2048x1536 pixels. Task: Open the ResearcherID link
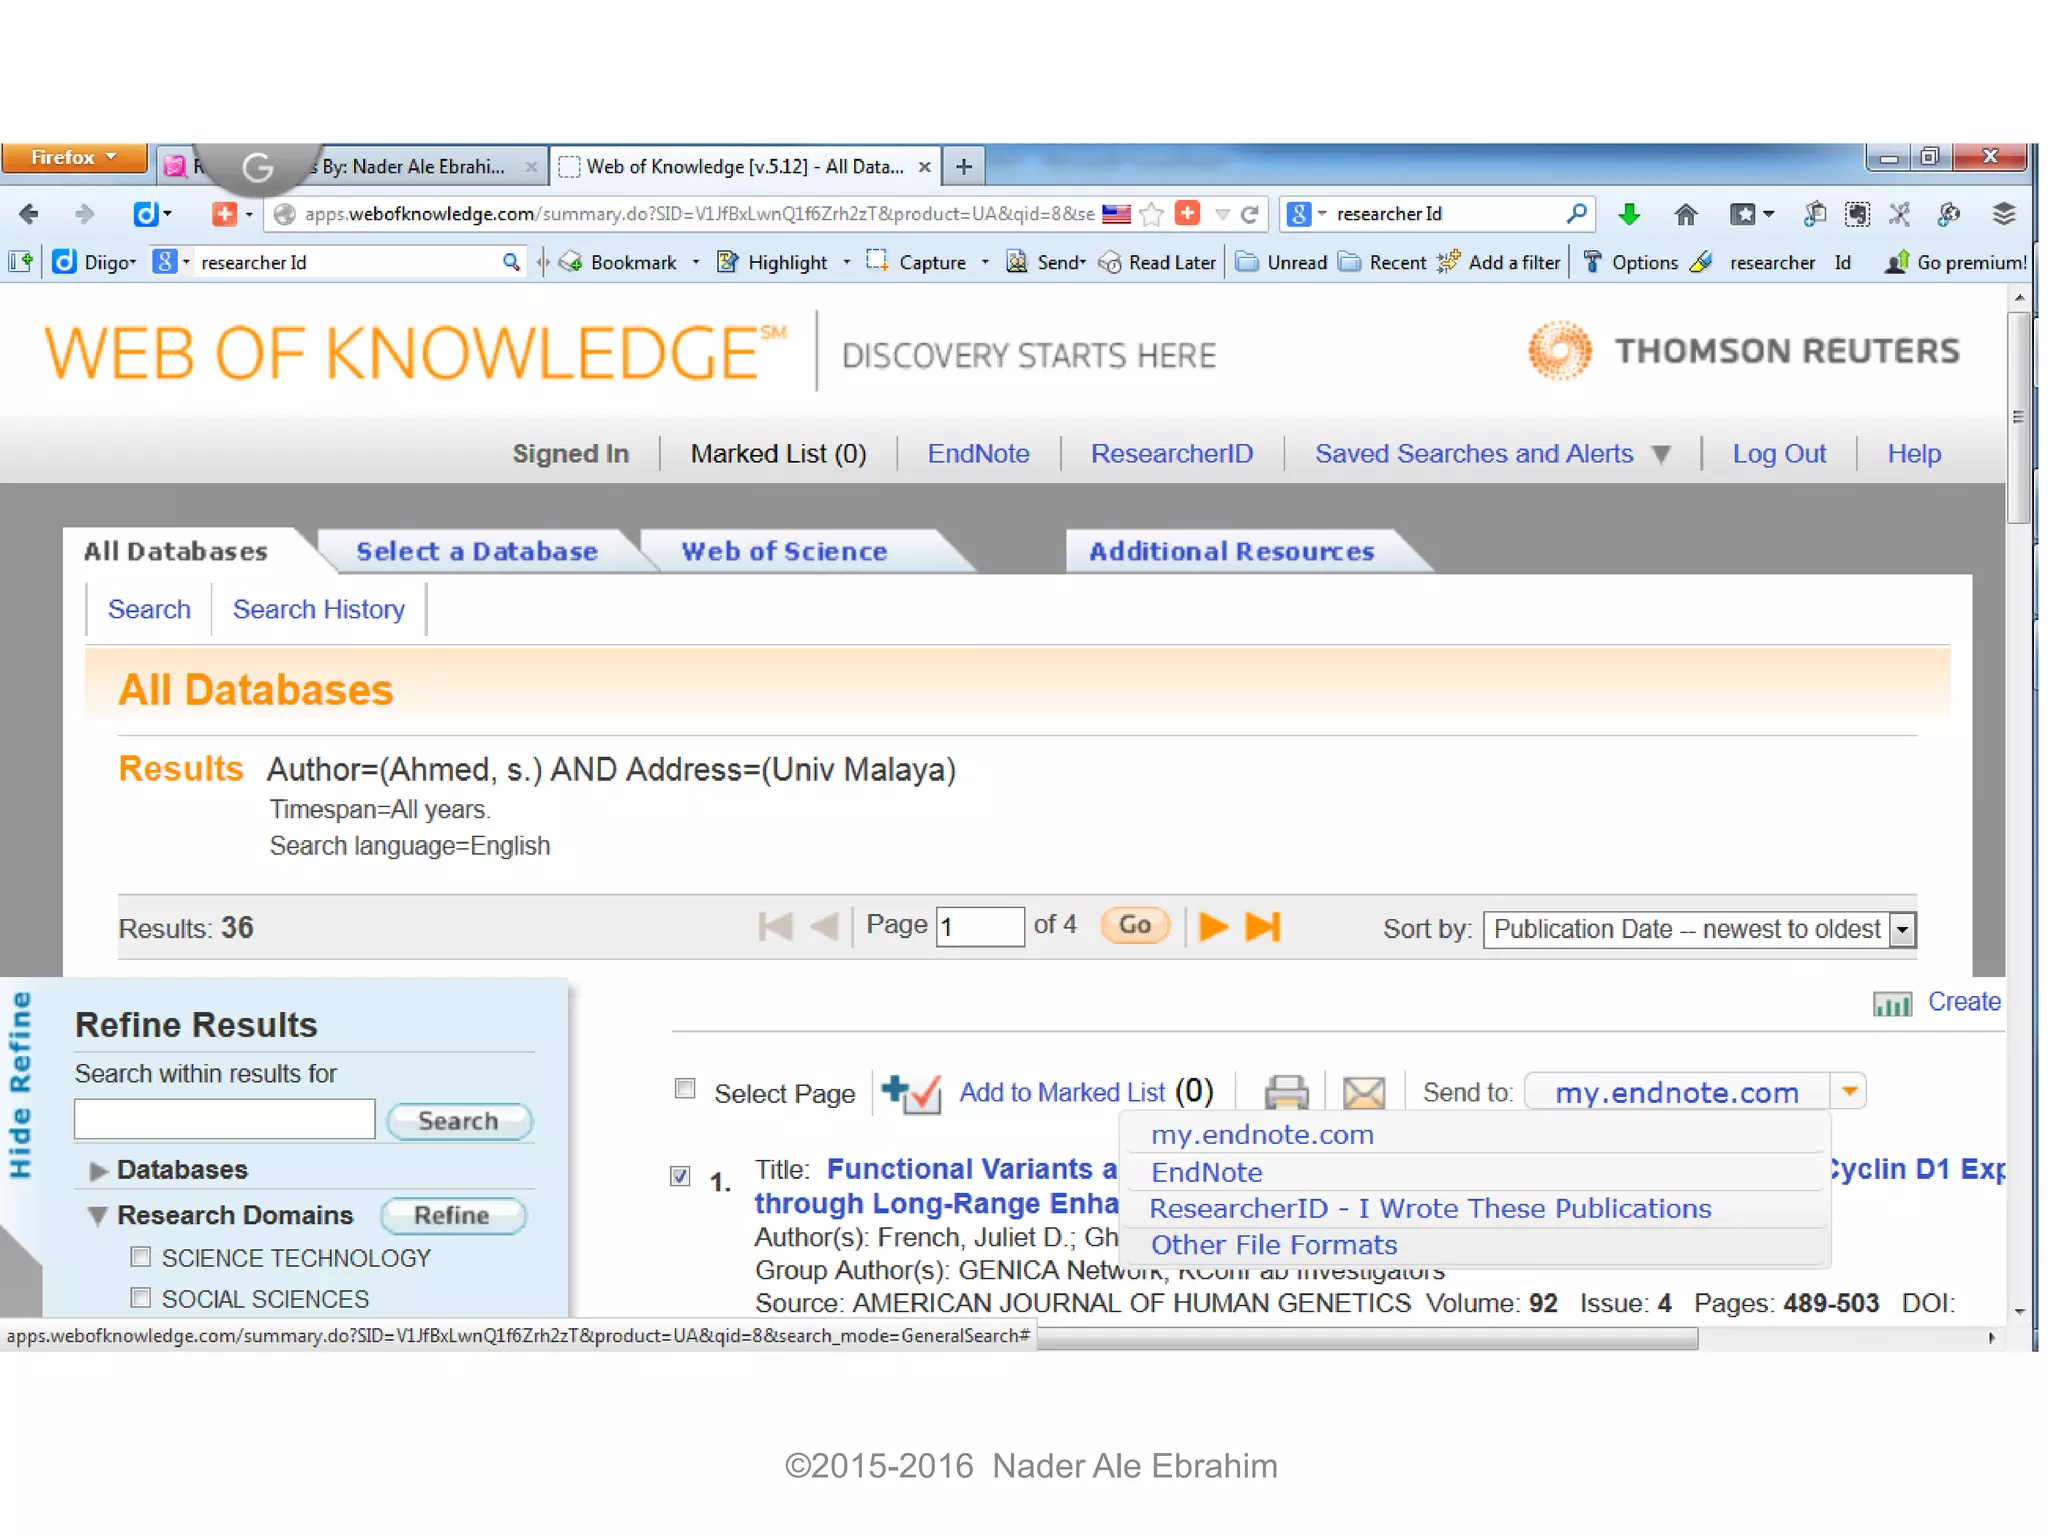(x=1171, y=454)
